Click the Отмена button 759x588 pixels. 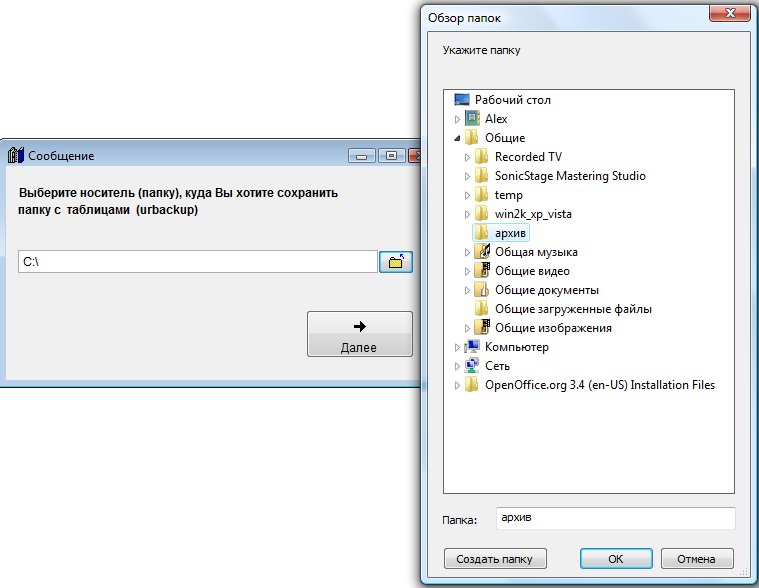(x=697, y=559)
